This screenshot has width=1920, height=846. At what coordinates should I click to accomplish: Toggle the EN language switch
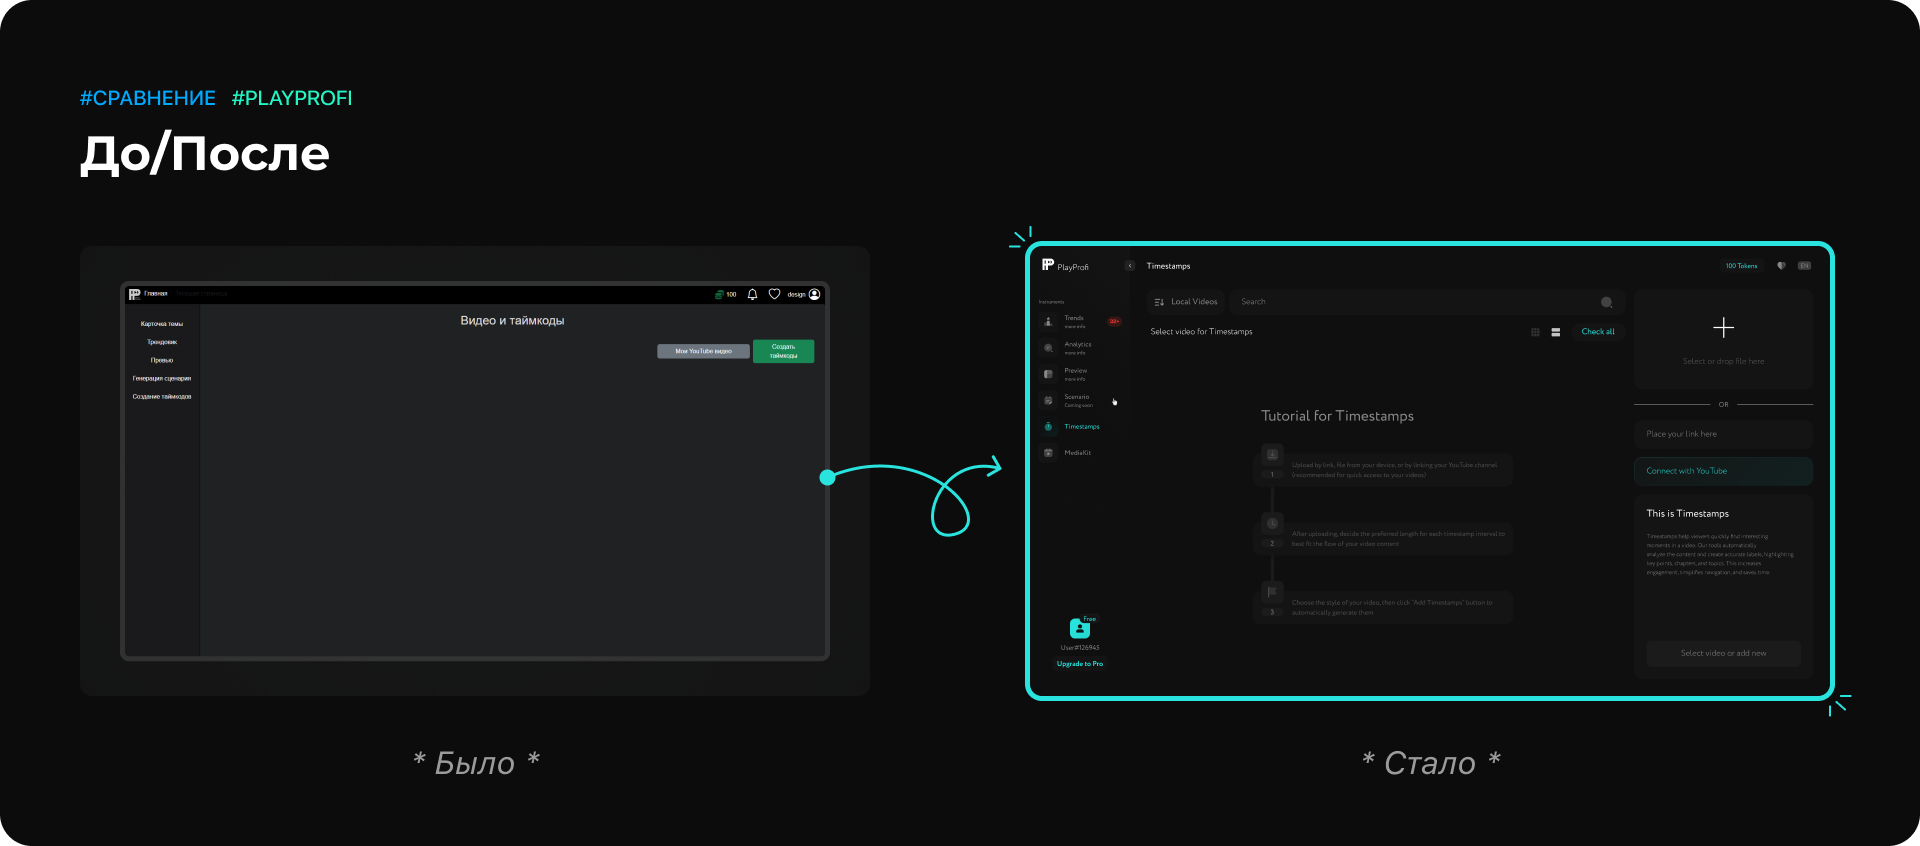[1804, 266]
